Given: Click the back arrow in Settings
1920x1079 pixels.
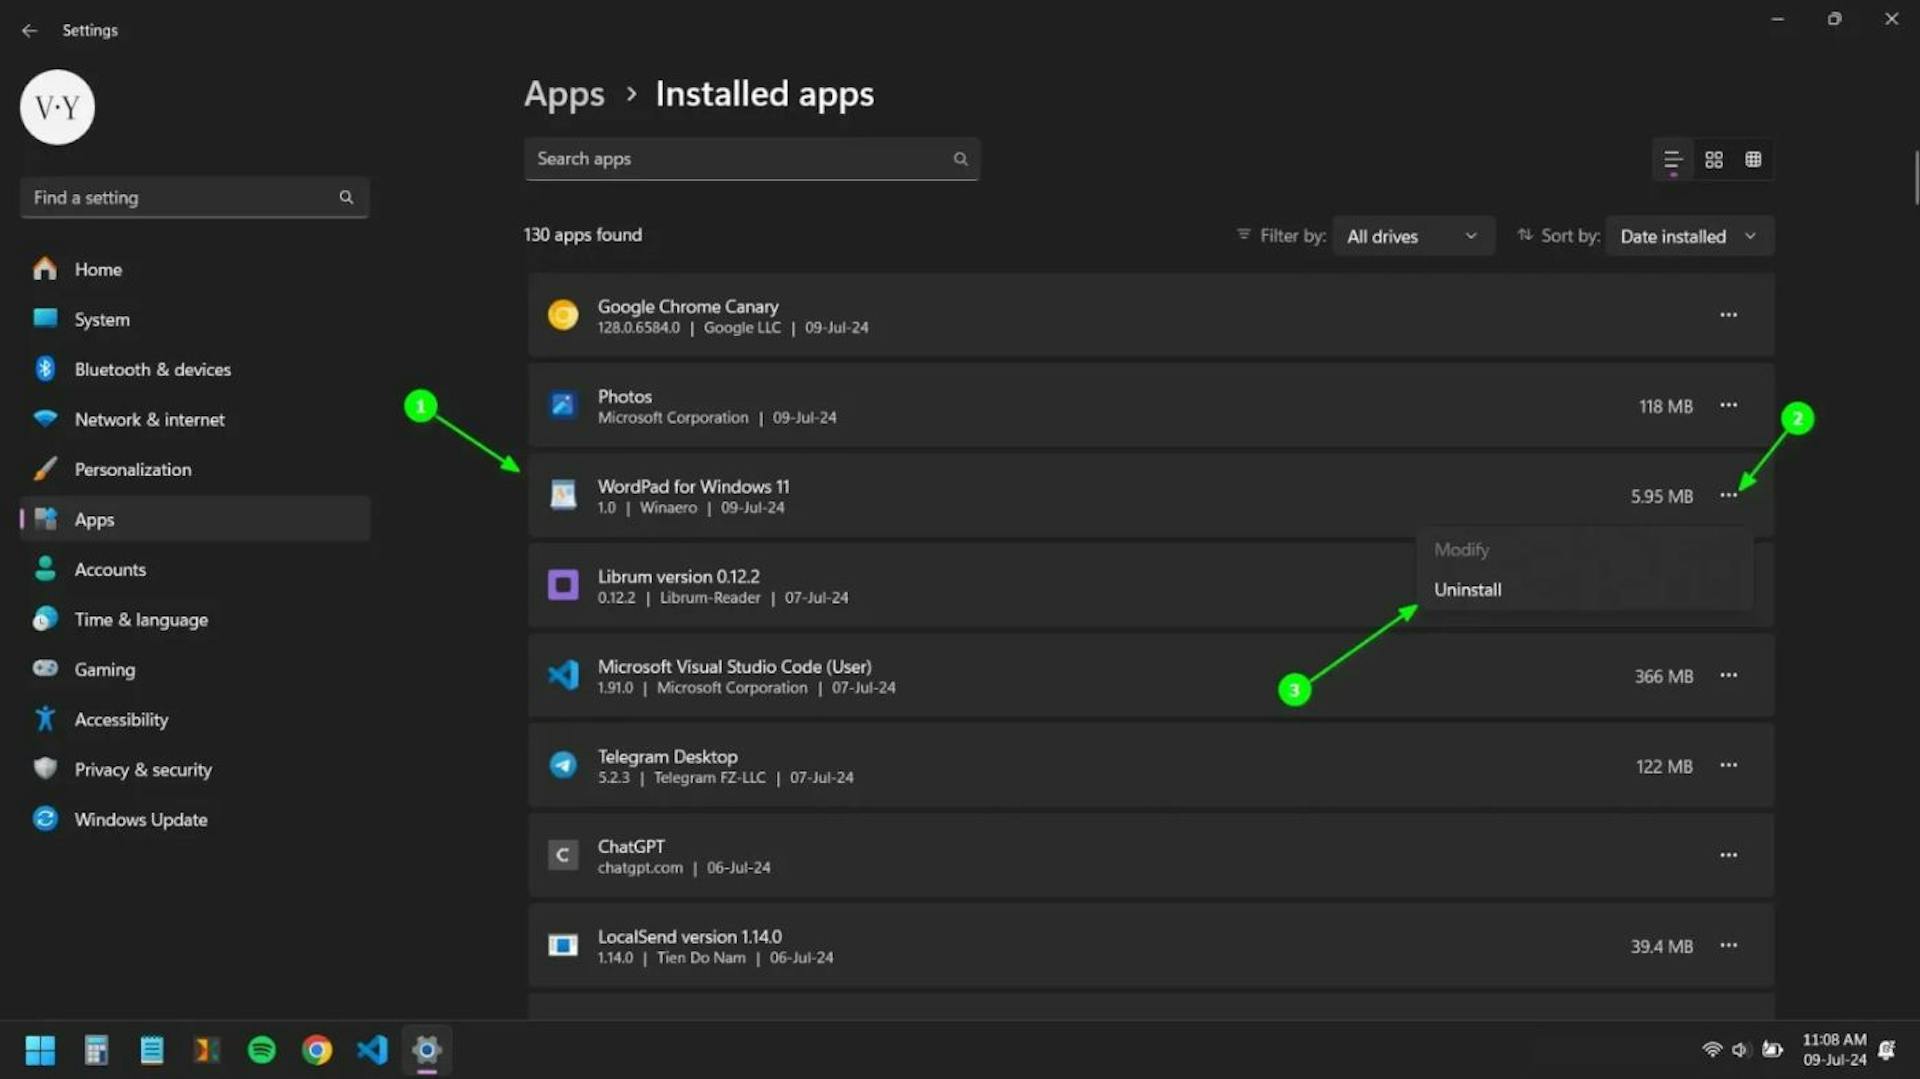Looking at the screenshot, I should pyautogui.click(x=29, y=31).
